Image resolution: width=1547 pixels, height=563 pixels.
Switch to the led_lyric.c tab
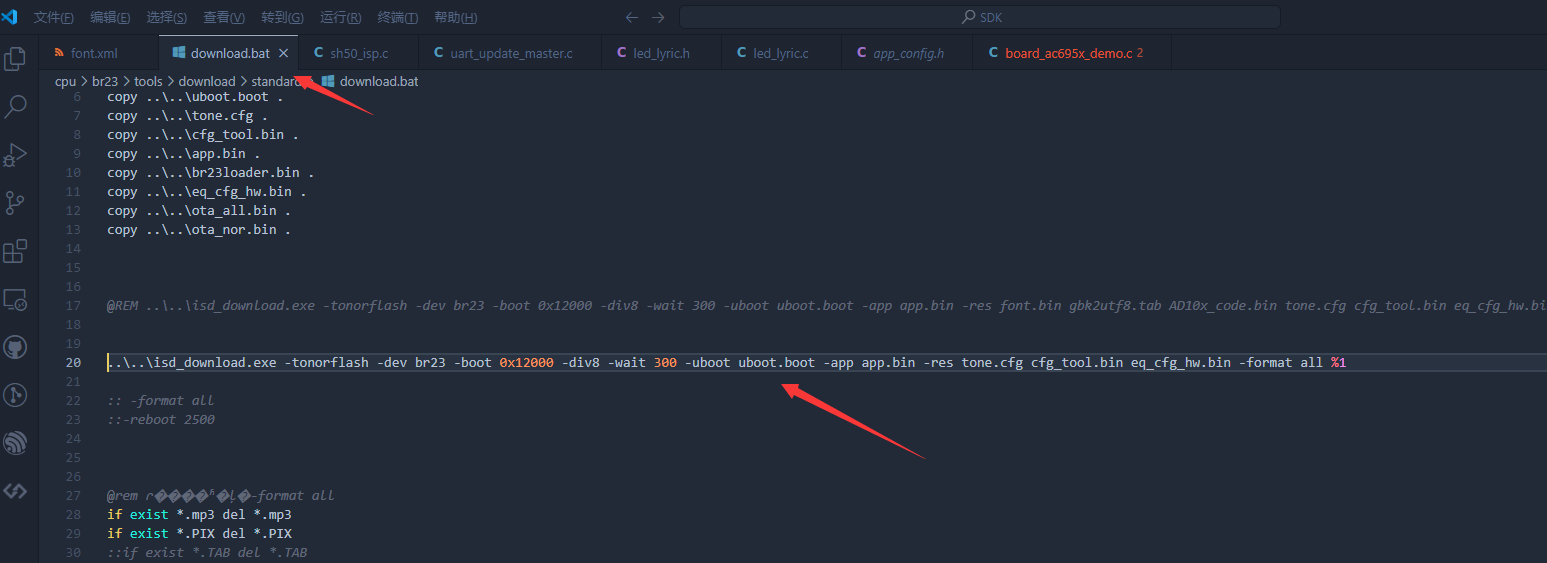(781, 53)
